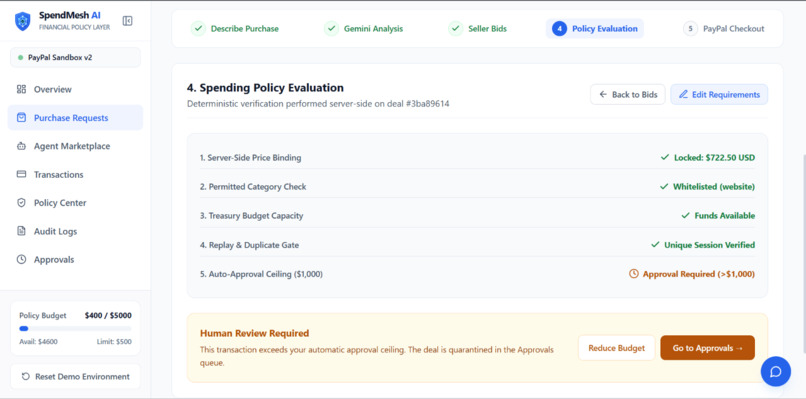Click the Funds Available status
This screenshot has height=399, width=806.
tap(725, 216)
